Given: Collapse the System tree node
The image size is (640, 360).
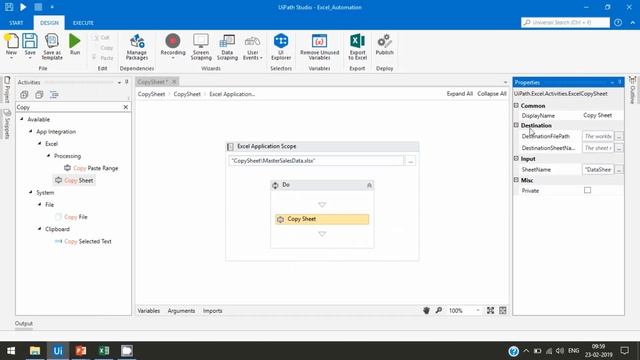Looking at the screenshot, I should point(31,192).
